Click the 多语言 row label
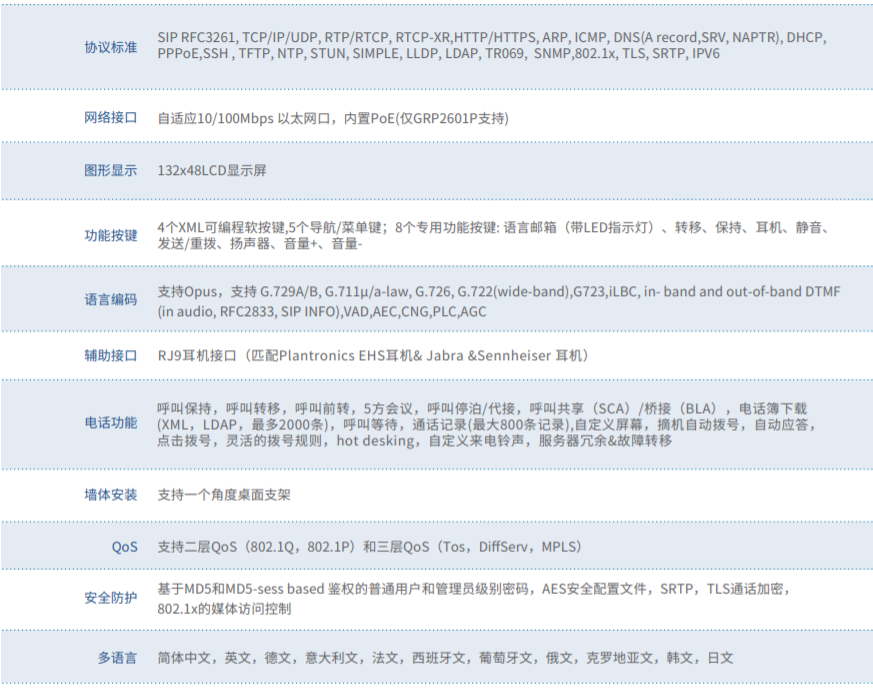 click(117, 658)
